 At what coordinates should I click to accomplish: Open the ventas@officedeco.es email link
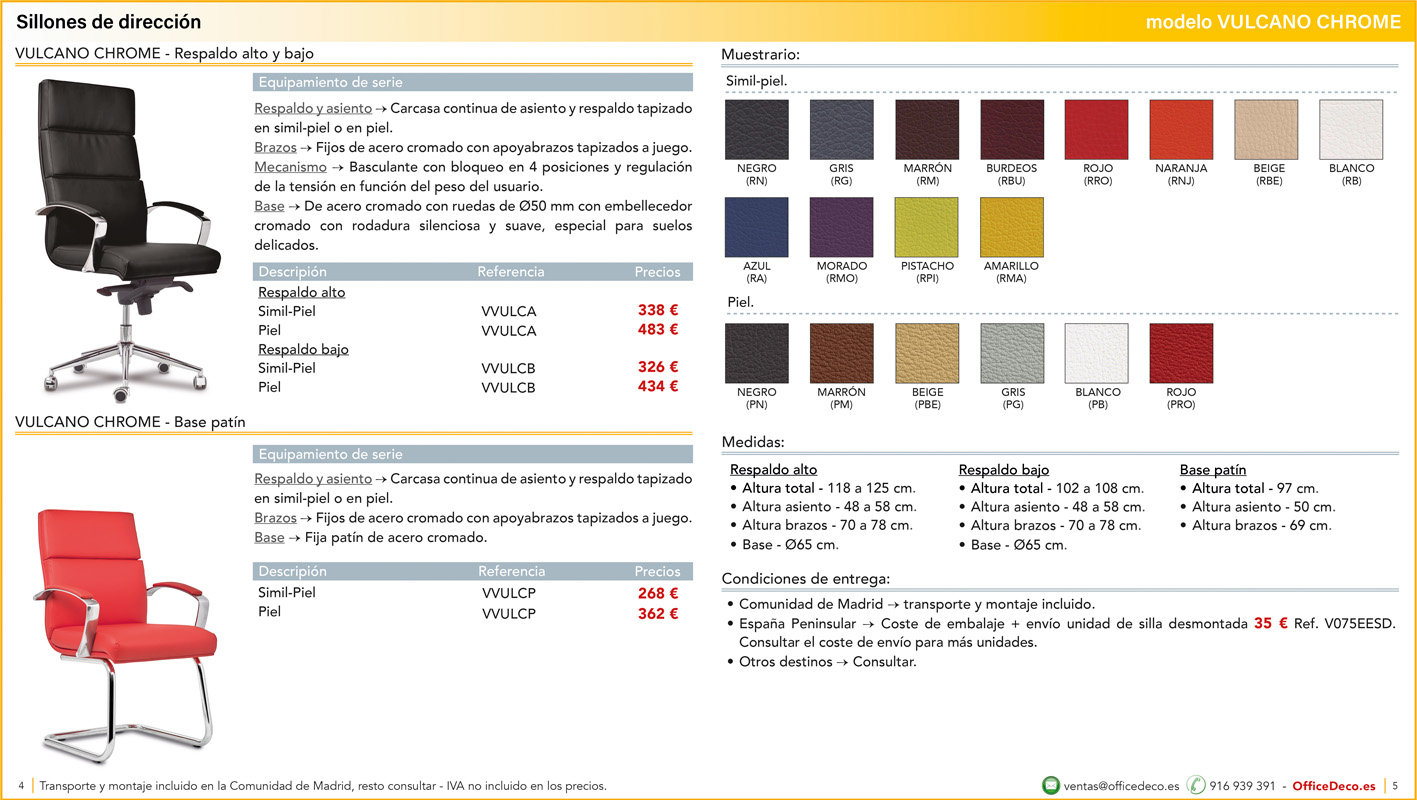pyautogui.click(x=1121, y=786)
